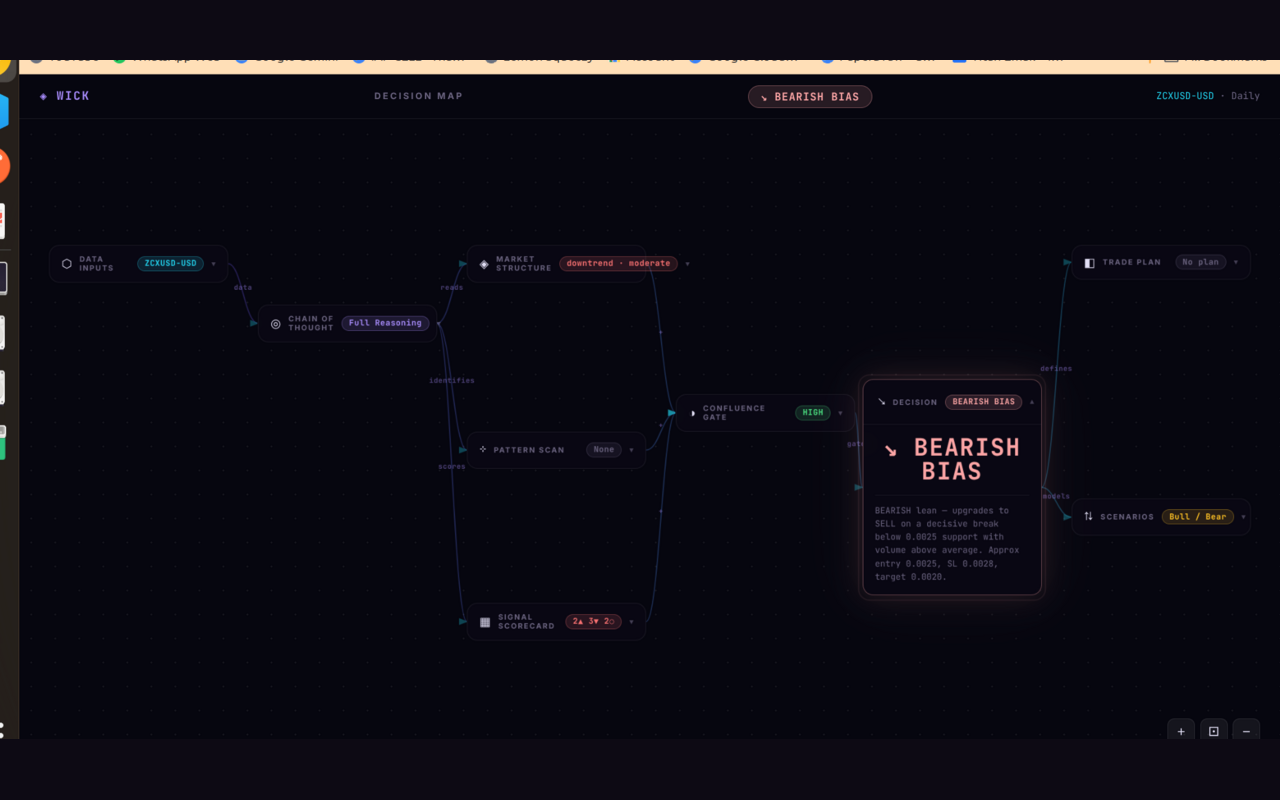Click the Data Inputs hexagon icon
The image size is (1280, 800).
[67, 264]
